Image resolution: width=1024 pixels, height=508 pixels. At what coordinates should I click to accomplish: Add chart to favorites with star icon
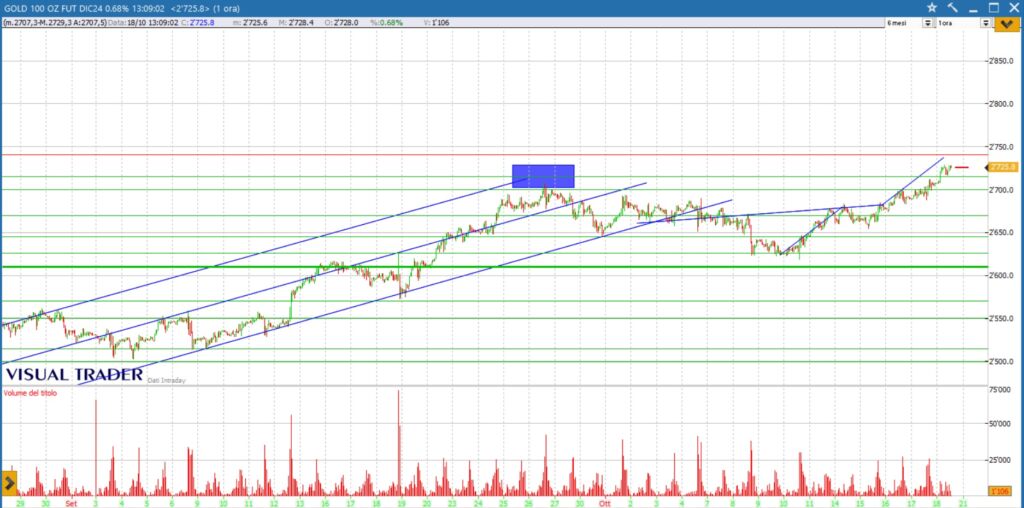click(932, 8)
